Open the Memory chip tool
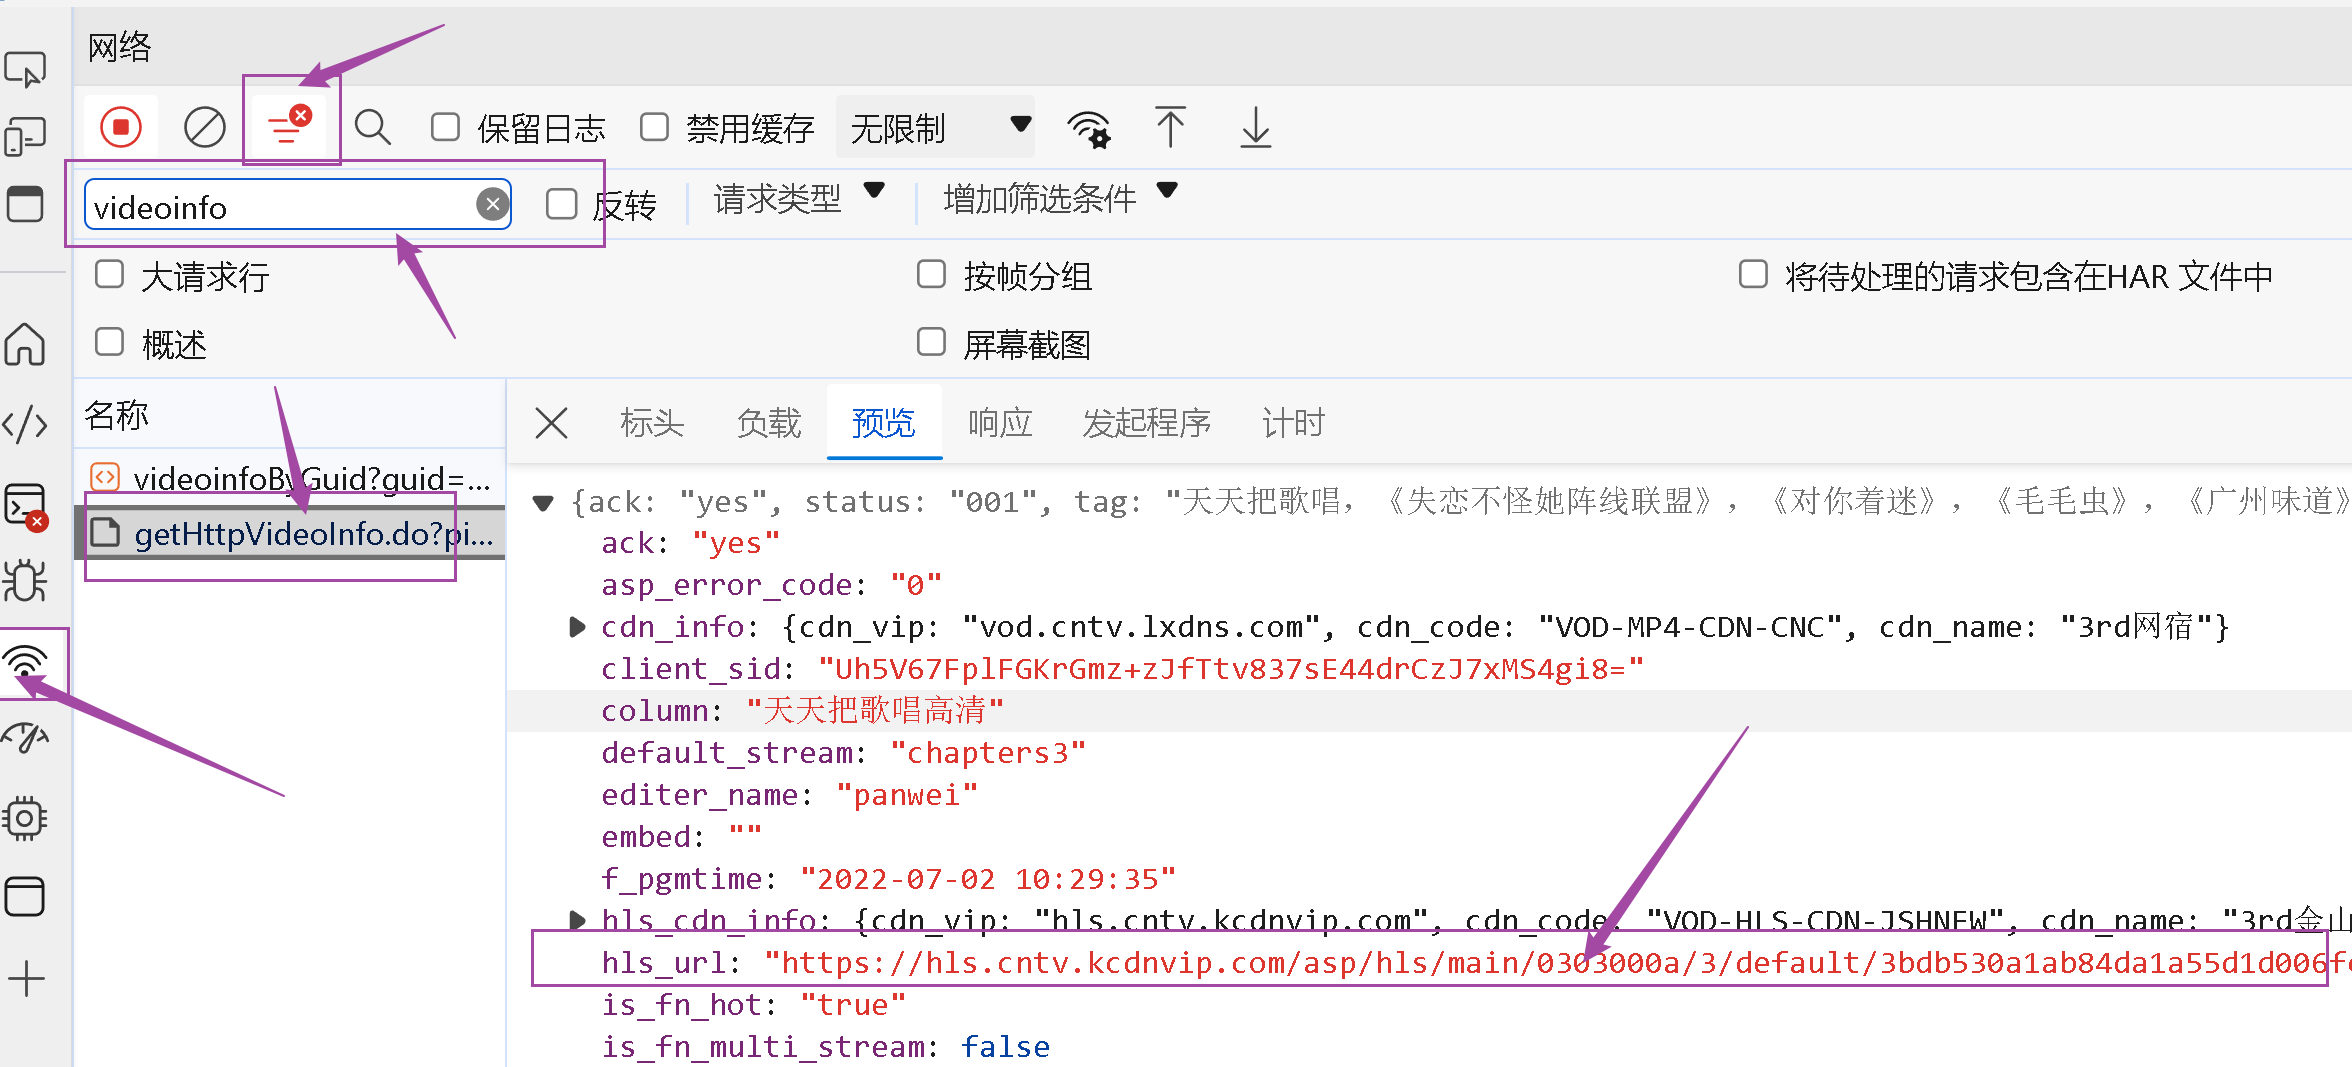2352x1067 pixels. point(25,818)
